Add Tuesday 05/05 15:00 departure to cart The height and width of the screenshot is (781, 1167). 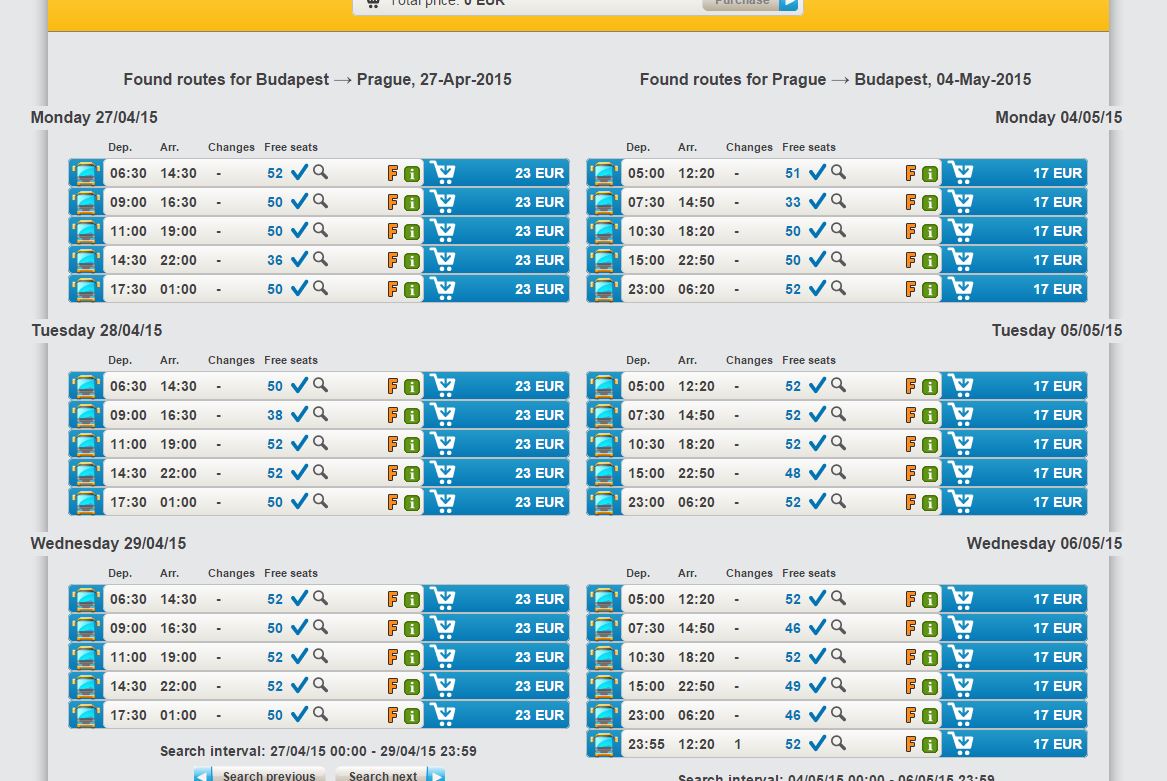pyautogui.click(x=961, y=473)
